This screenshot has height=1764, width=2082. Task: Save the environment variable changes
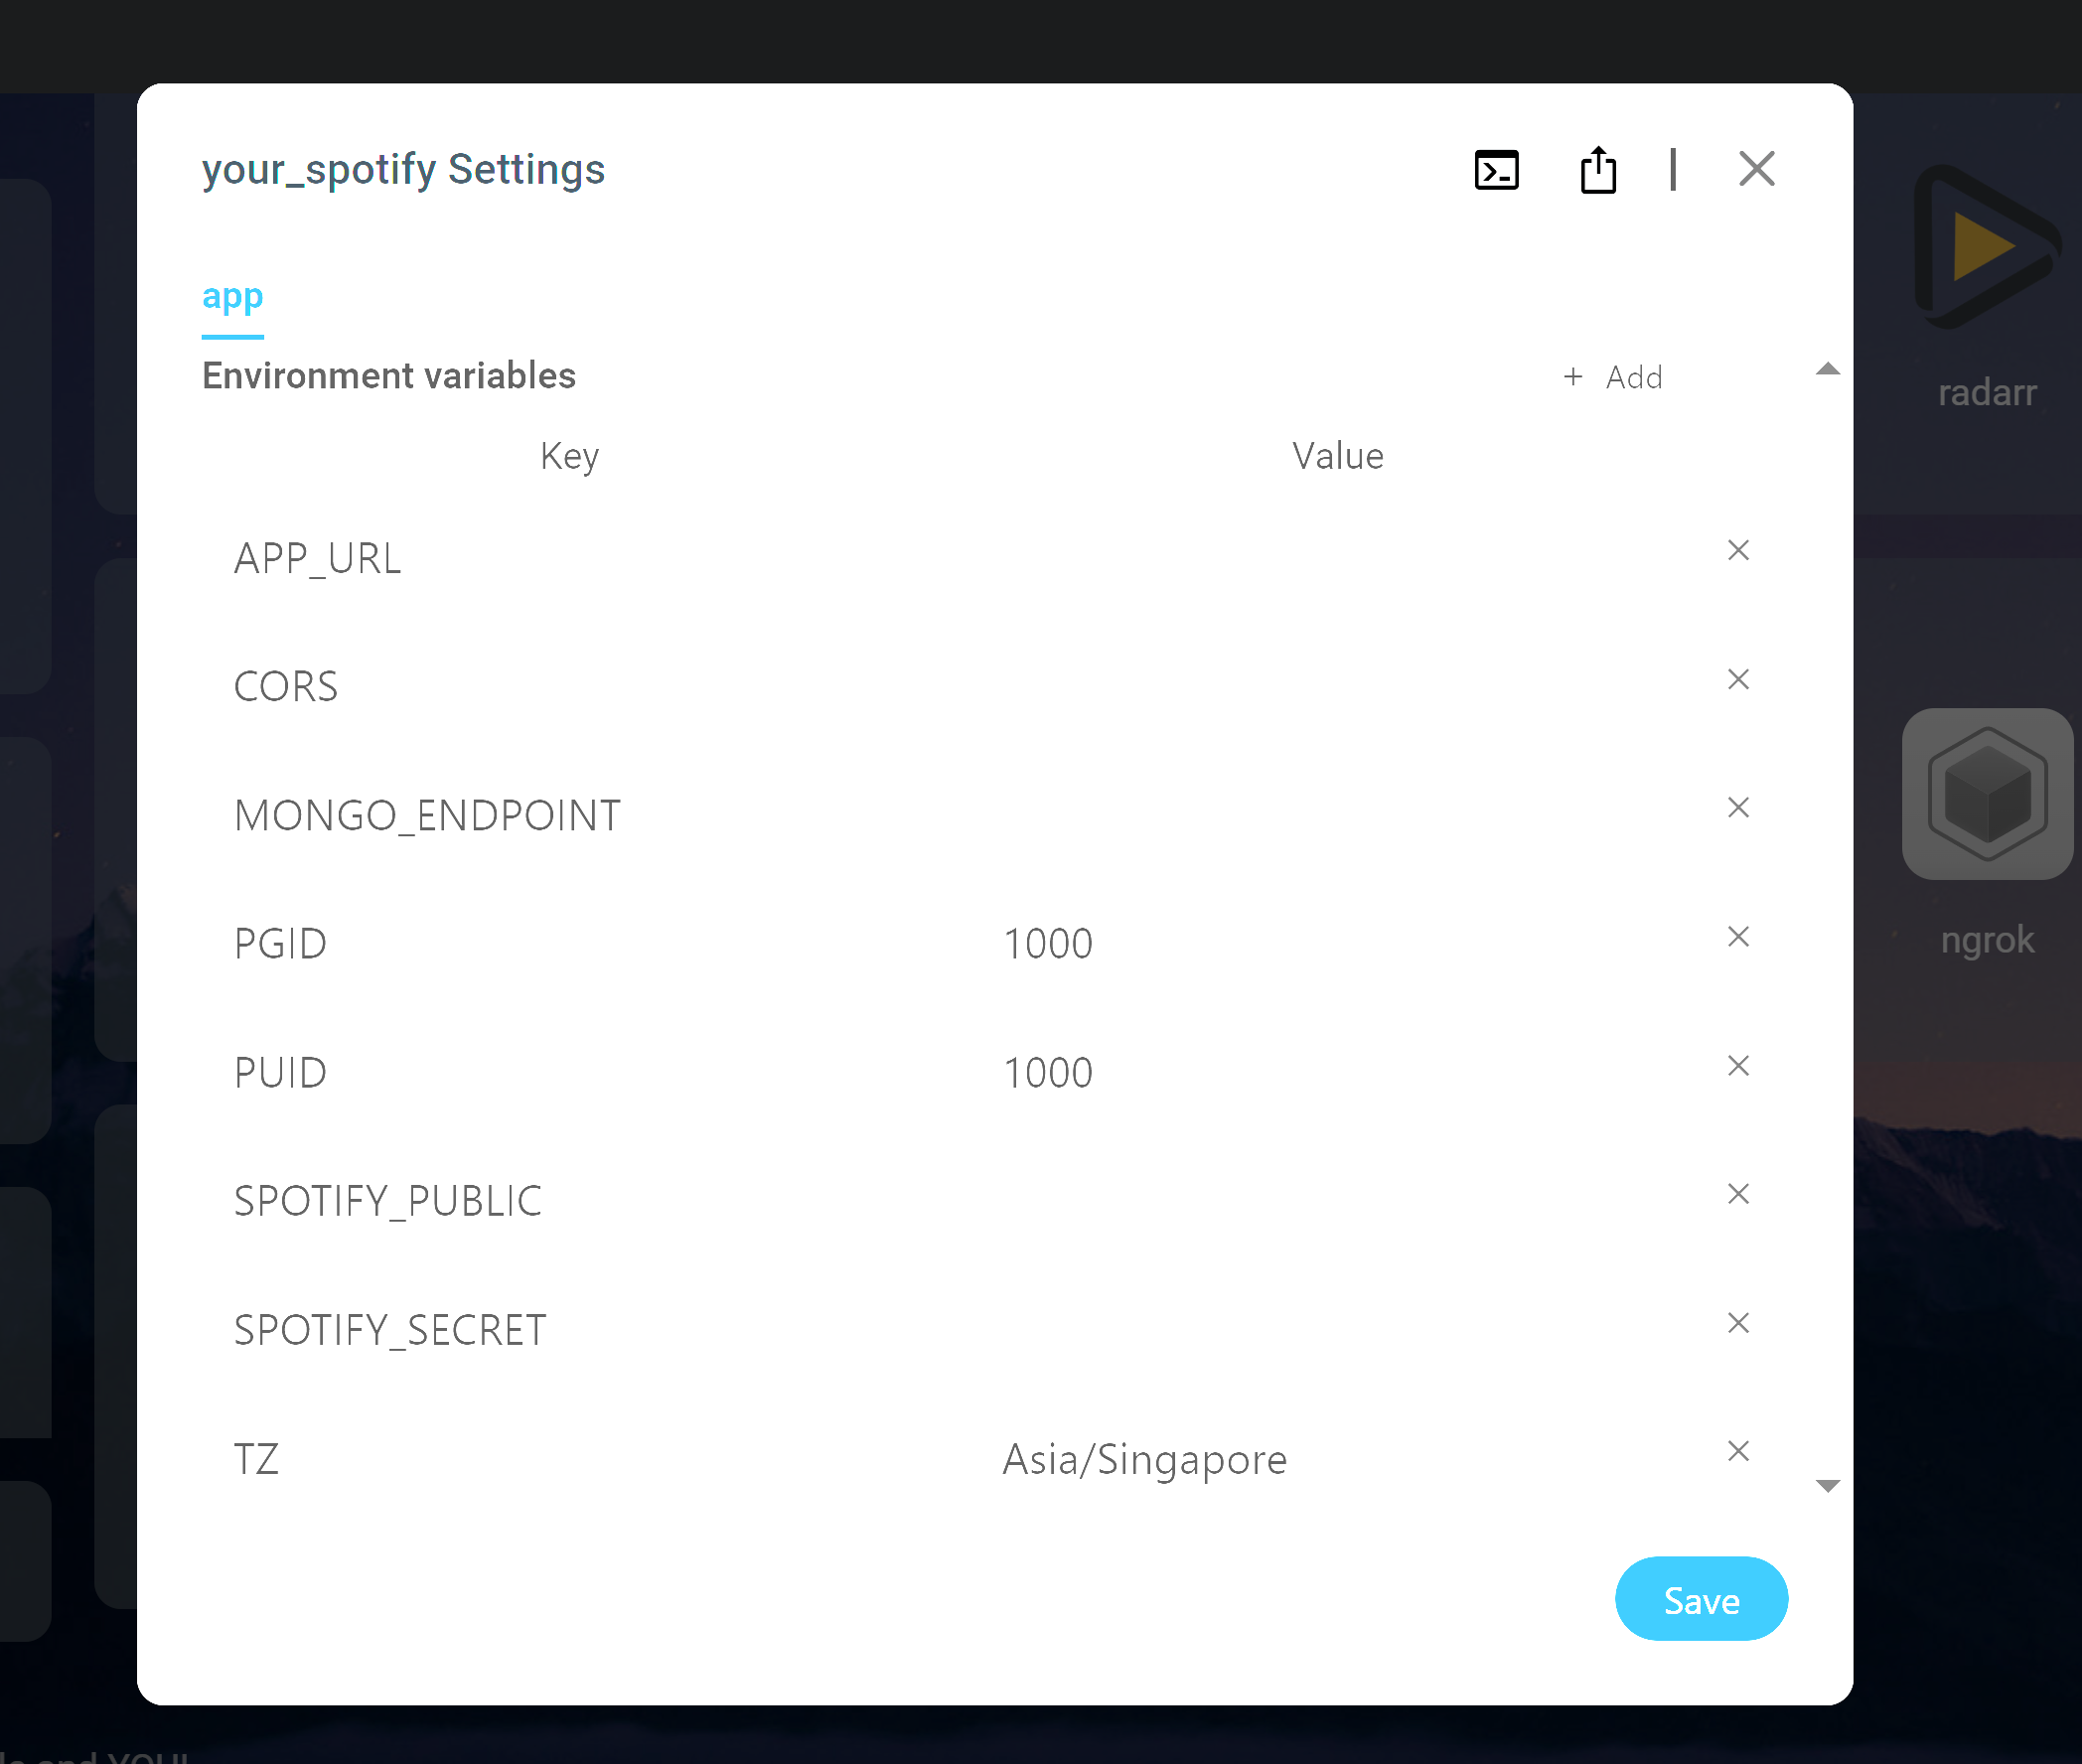coord(1701,1599)
